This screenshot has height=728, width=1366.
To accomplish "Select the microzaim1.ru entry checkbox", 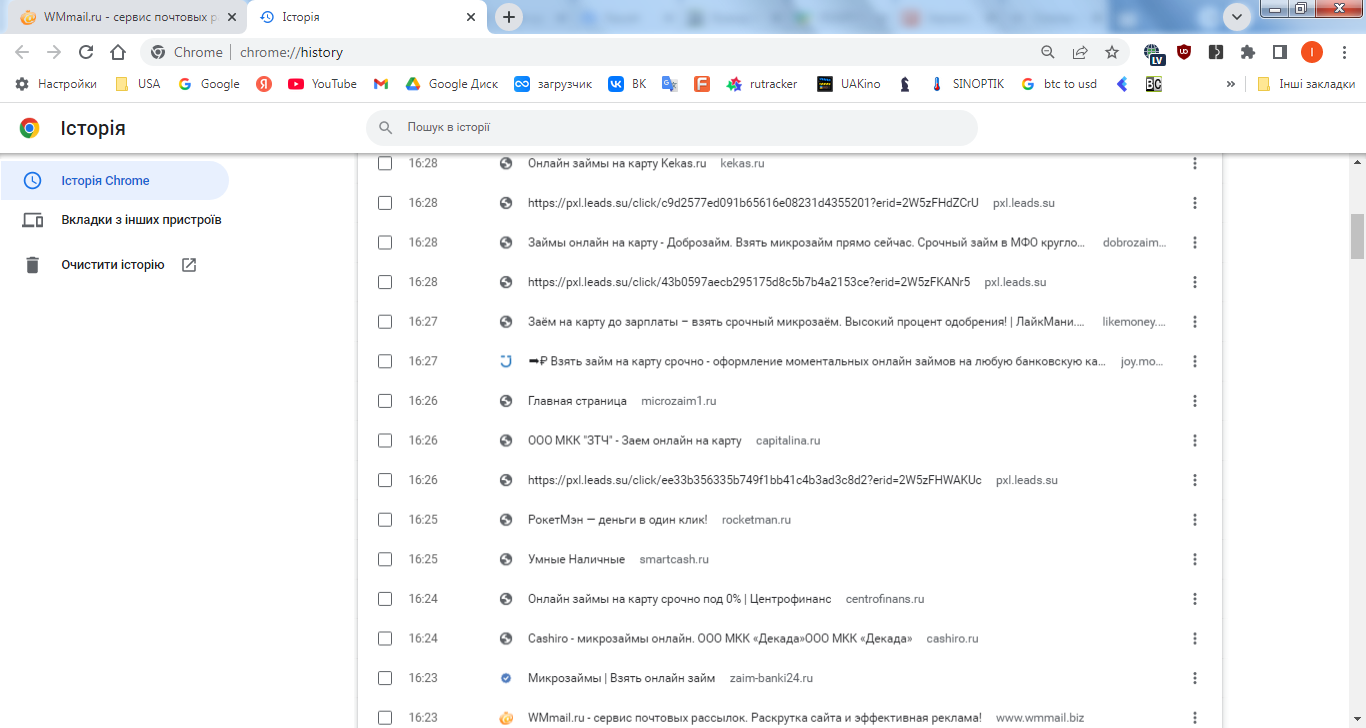I will [385, 401].
